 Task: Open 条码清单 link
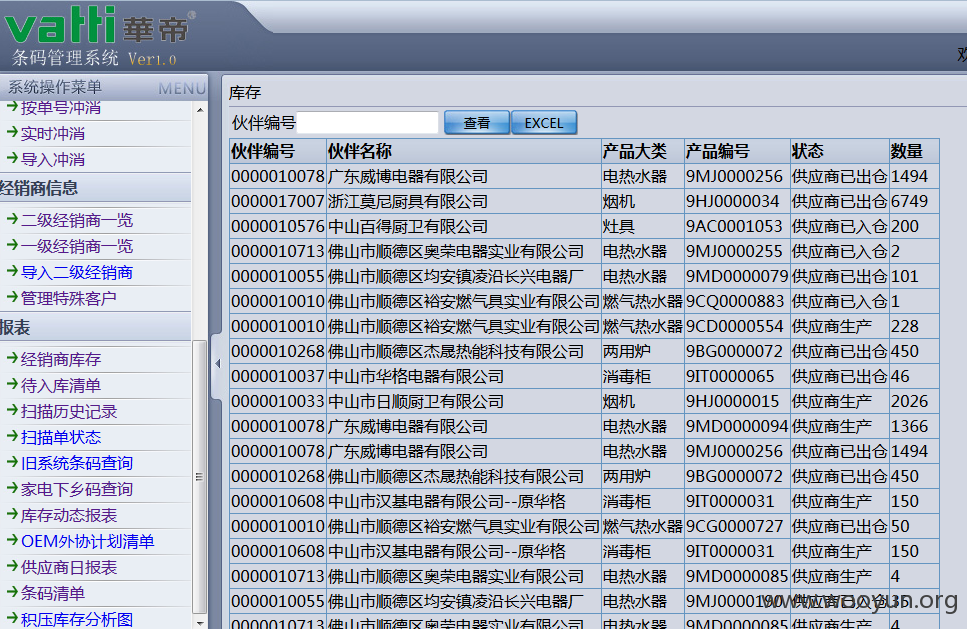coord(53,593)
